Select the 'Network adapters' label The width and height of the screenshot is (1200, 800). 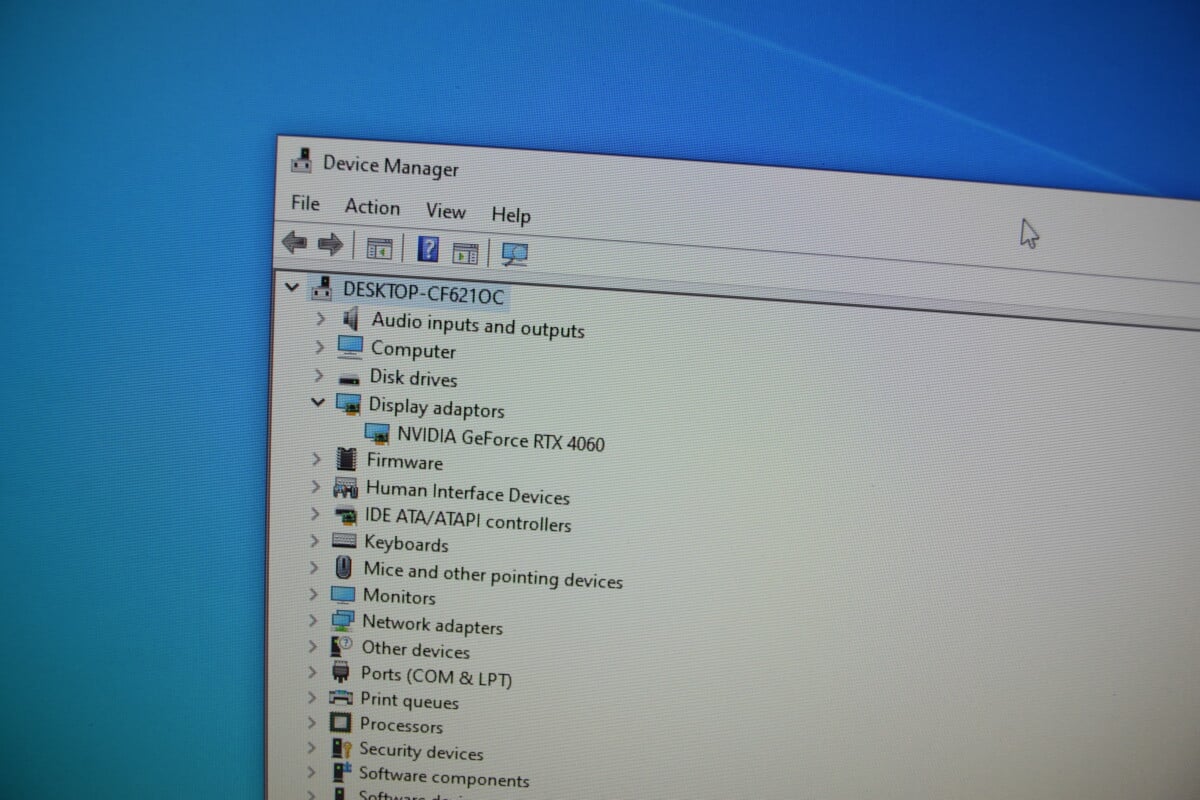click(432, 624)
